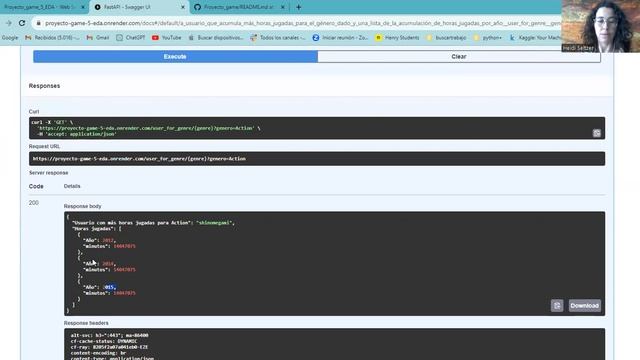Screen dimensions: 640x360
Task: Click the highlighted year 2015 value
Action: coord(109,287)
